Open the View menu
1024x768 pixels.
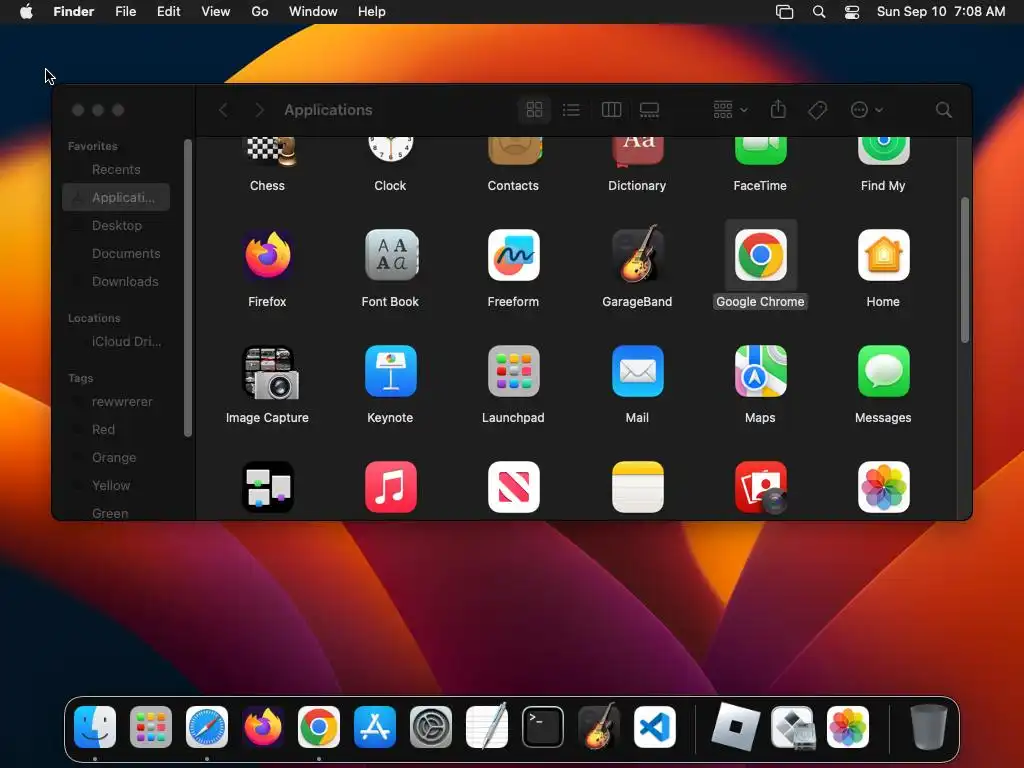coord(216,11)
